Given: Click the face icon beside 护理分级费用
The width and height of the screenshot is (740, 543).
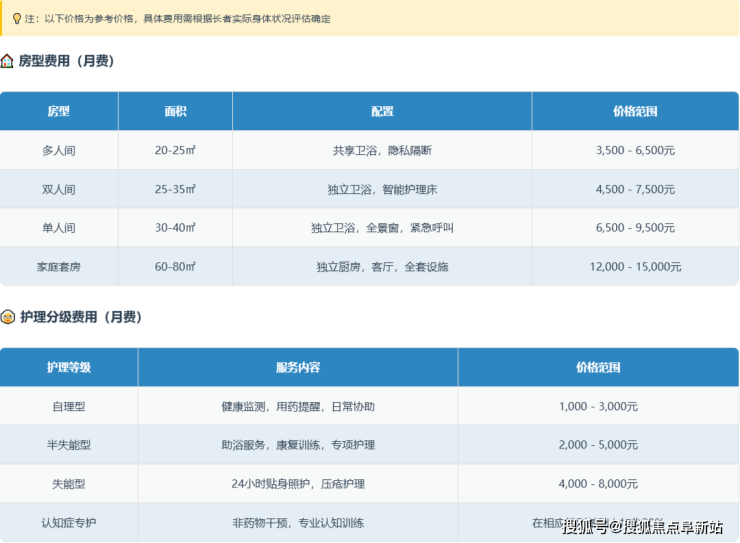Looking at the screenshot, I should pyautogui.click(x=8, y=317).
